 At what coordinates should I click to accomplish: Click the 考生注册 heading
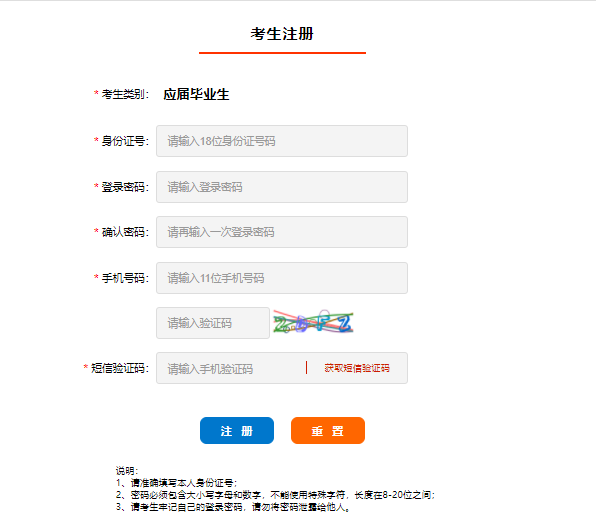point(282,34)
